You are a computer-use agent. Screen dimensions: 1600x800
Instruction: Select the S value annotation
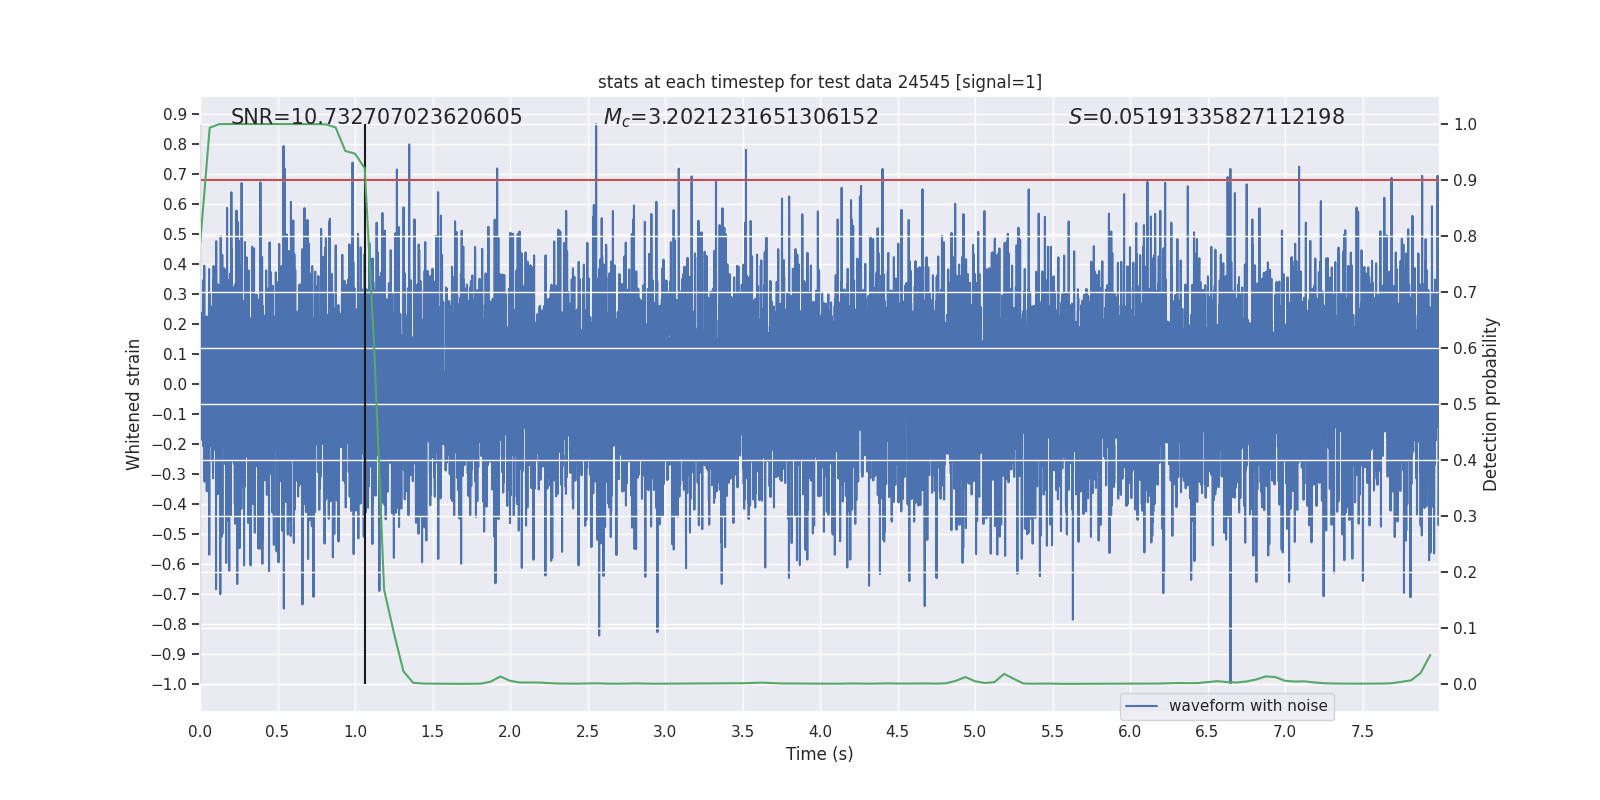pos(1207,117)
